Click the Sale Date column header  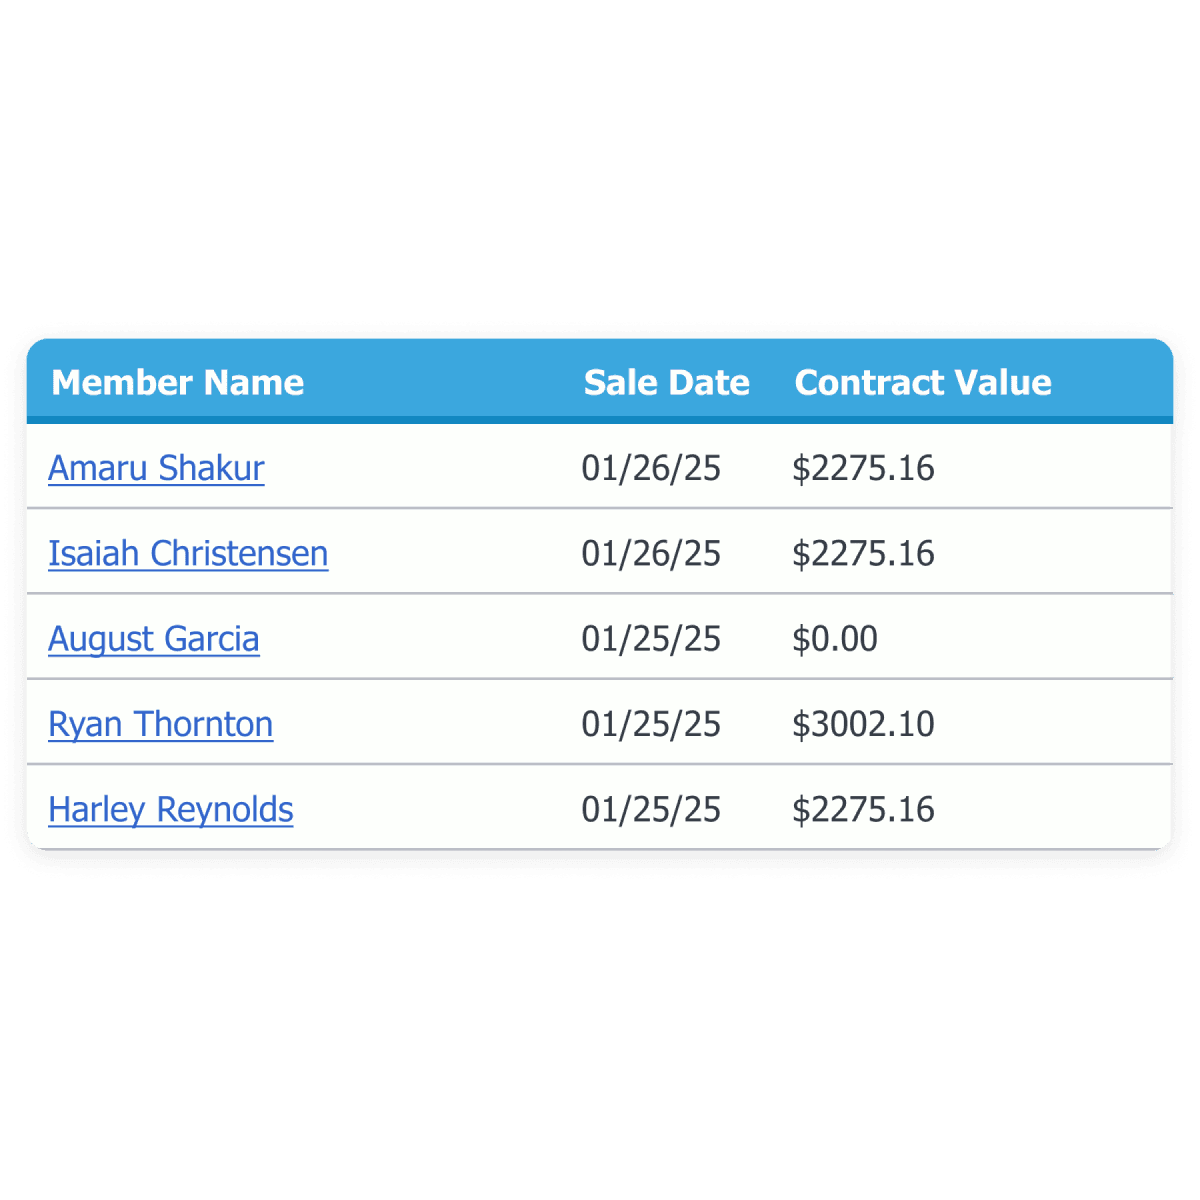click(x=666, y=382)
